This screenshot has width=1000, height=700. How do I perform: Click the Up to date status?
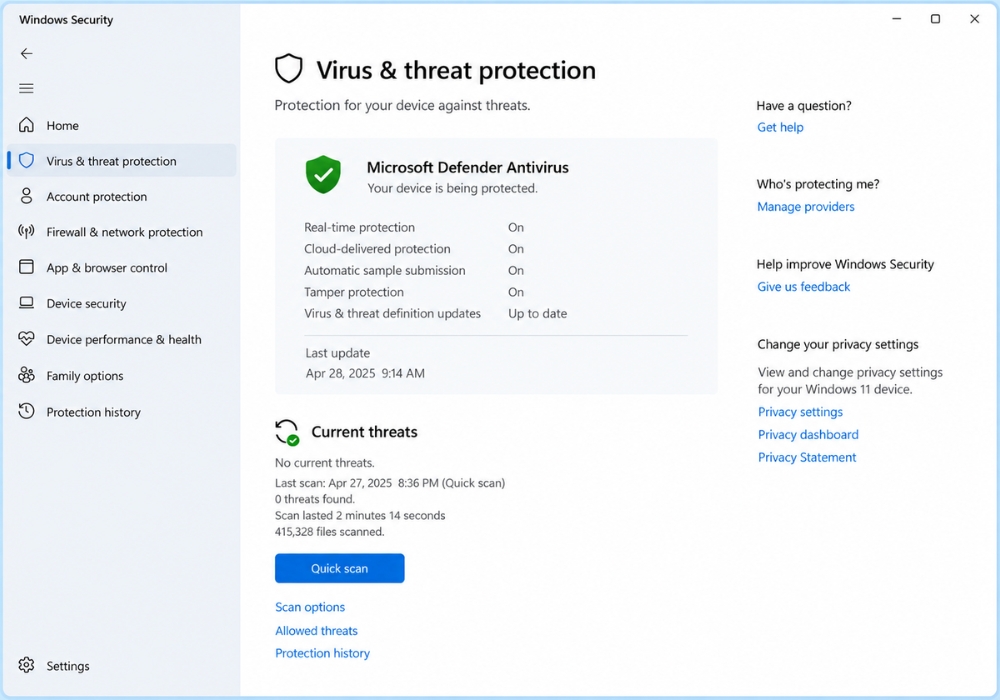(x=538, y=314)
